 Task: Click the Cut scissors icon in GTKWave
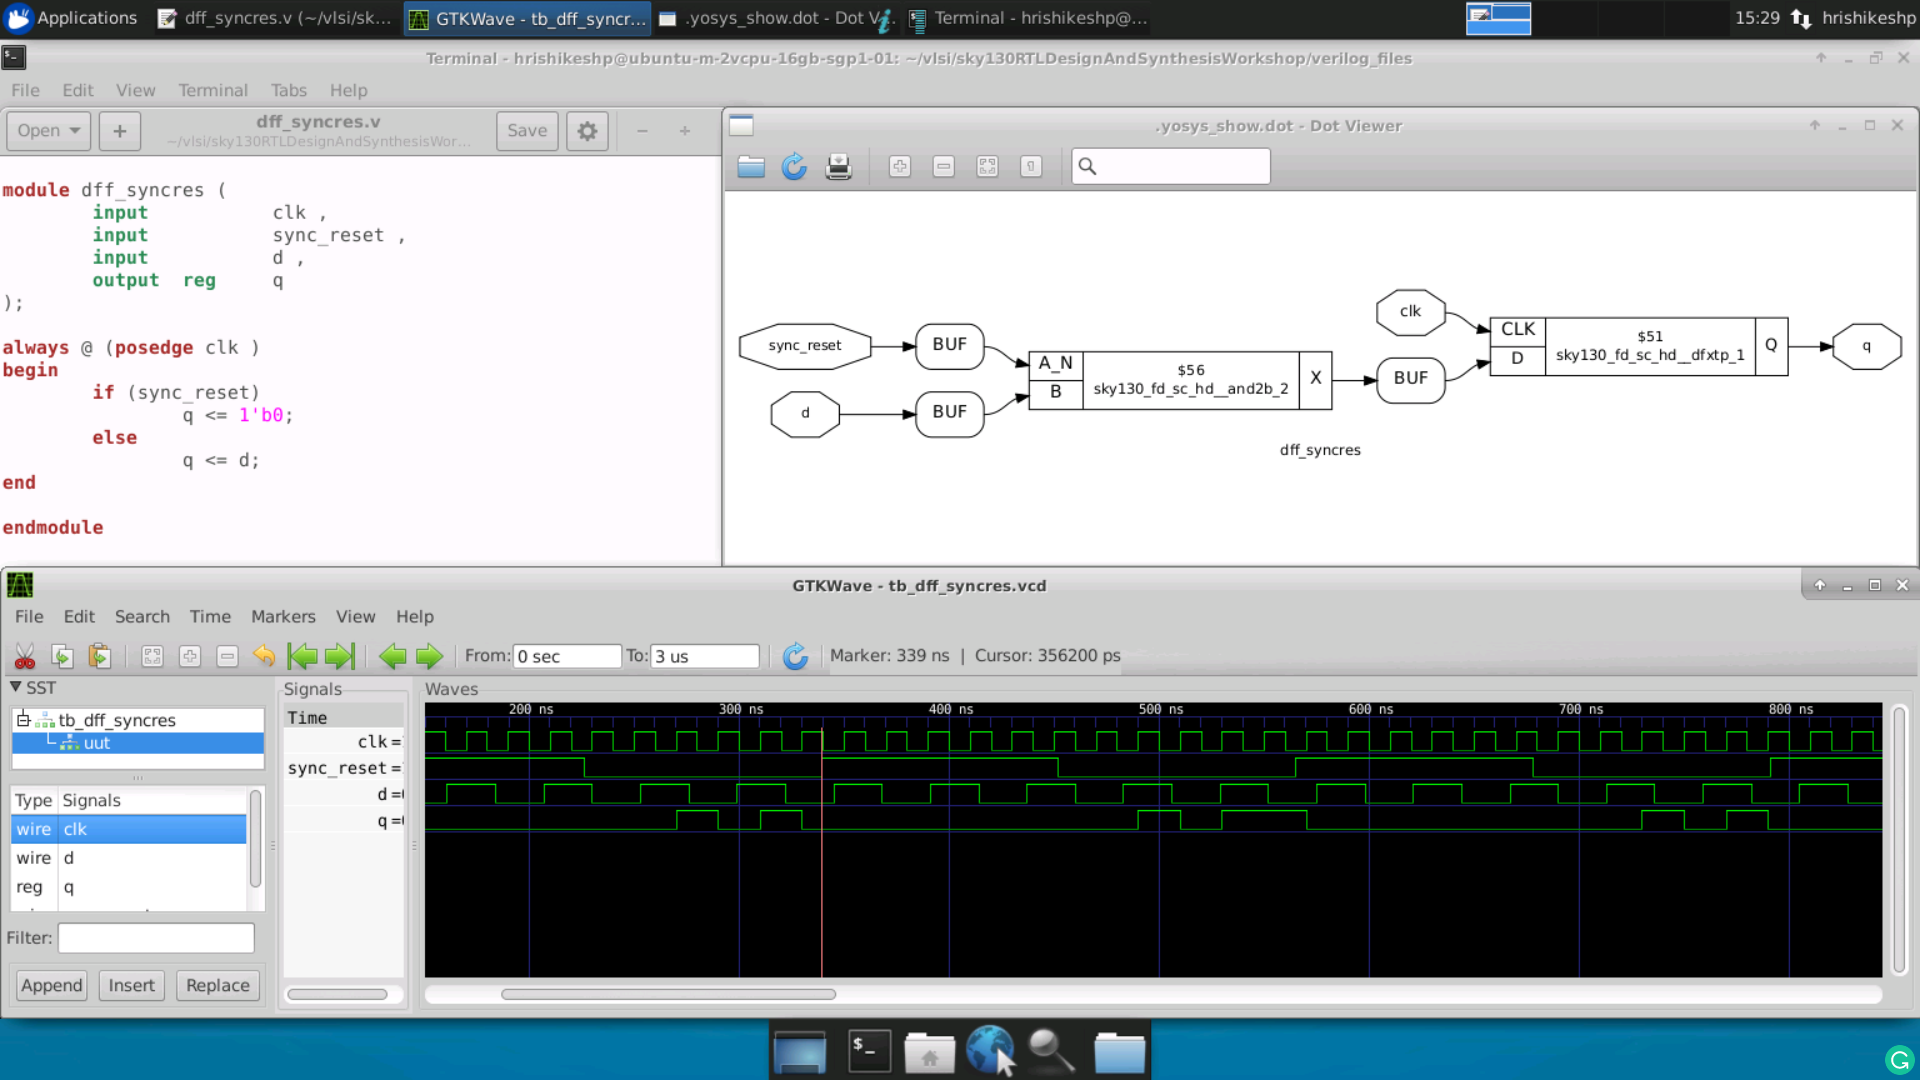click(x=25, y=656)
